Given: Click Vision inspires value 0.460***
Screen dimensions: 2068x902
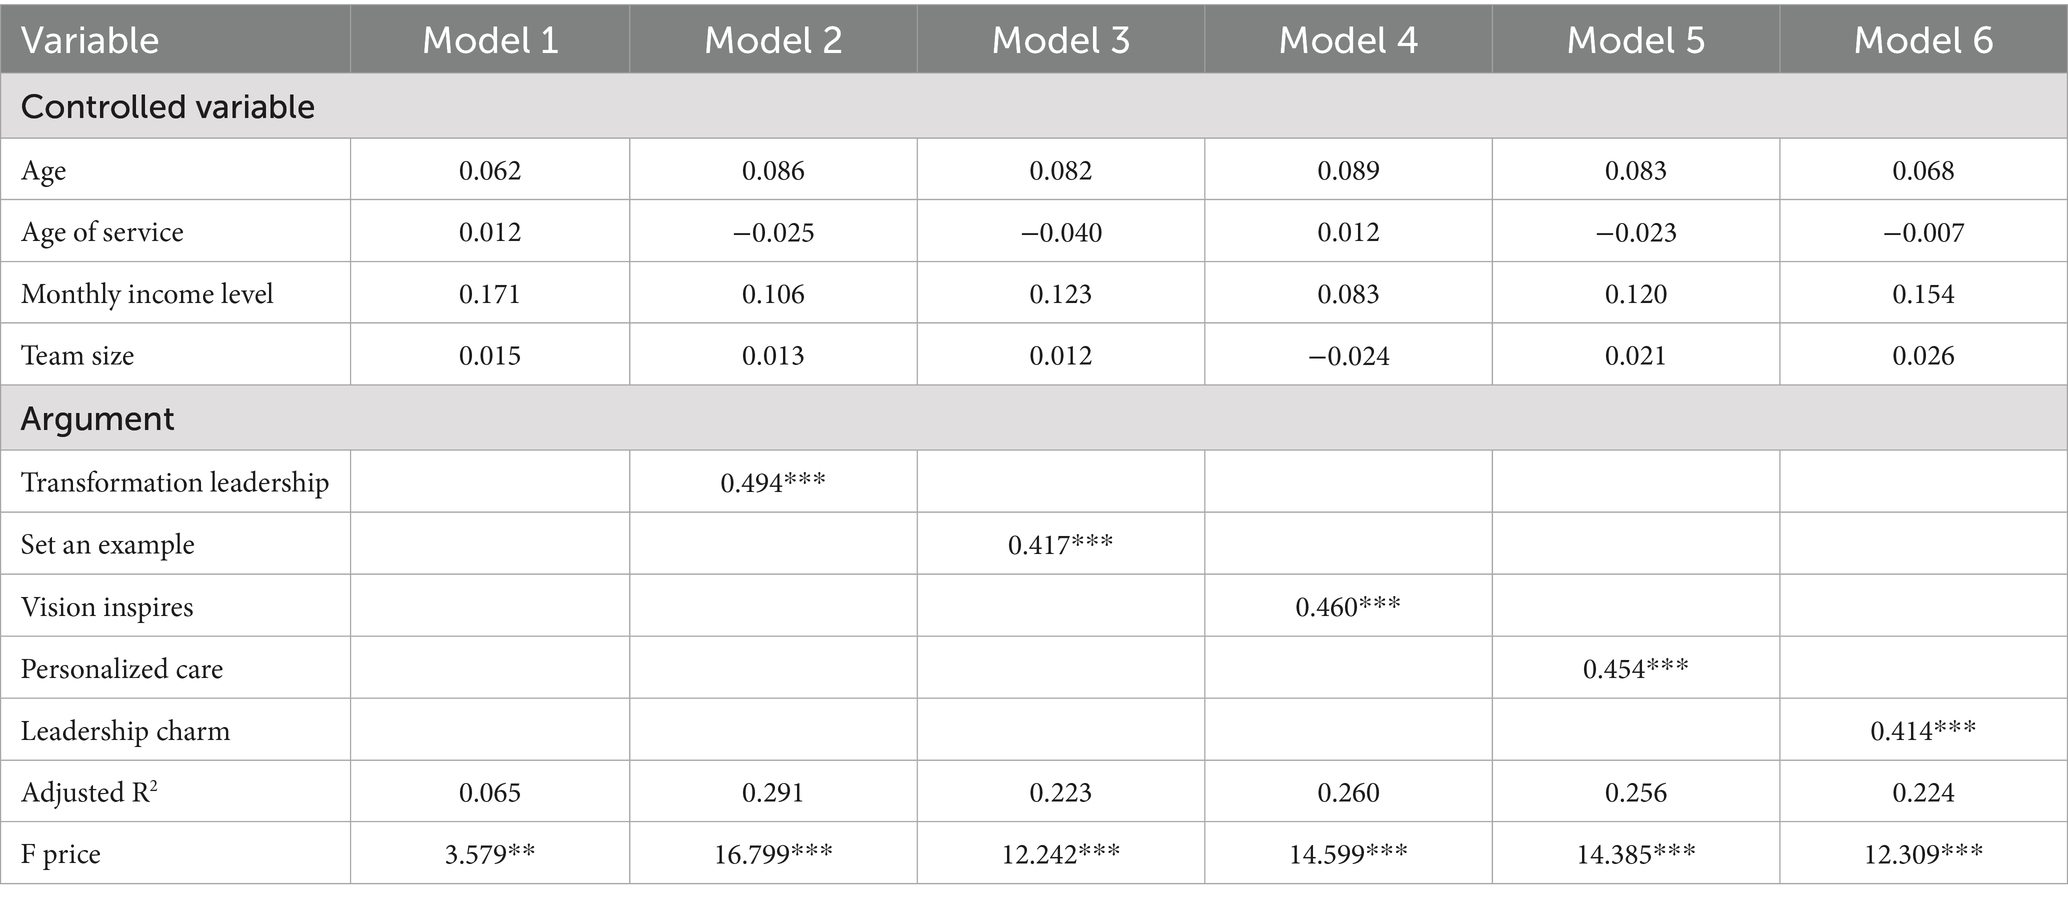Looking at the screenshot, I should [1348, 607].
